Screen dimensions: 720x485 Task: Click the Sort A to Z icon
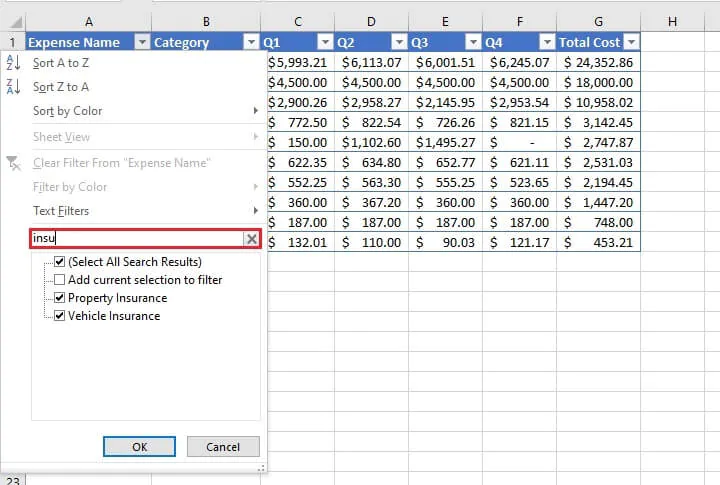tap(13, 62)
